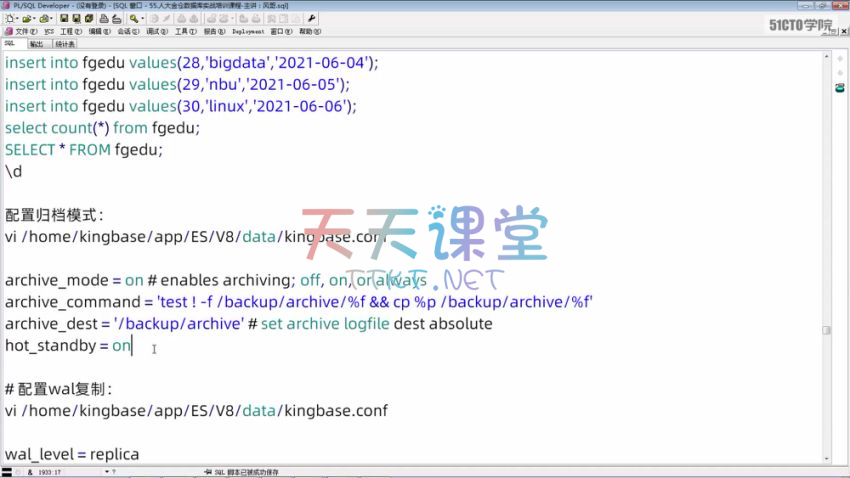The height and width of the screenshot is (478, 850).
Task: Click the vertical scrollbar thumb in editor
Action: click(826, 330)
